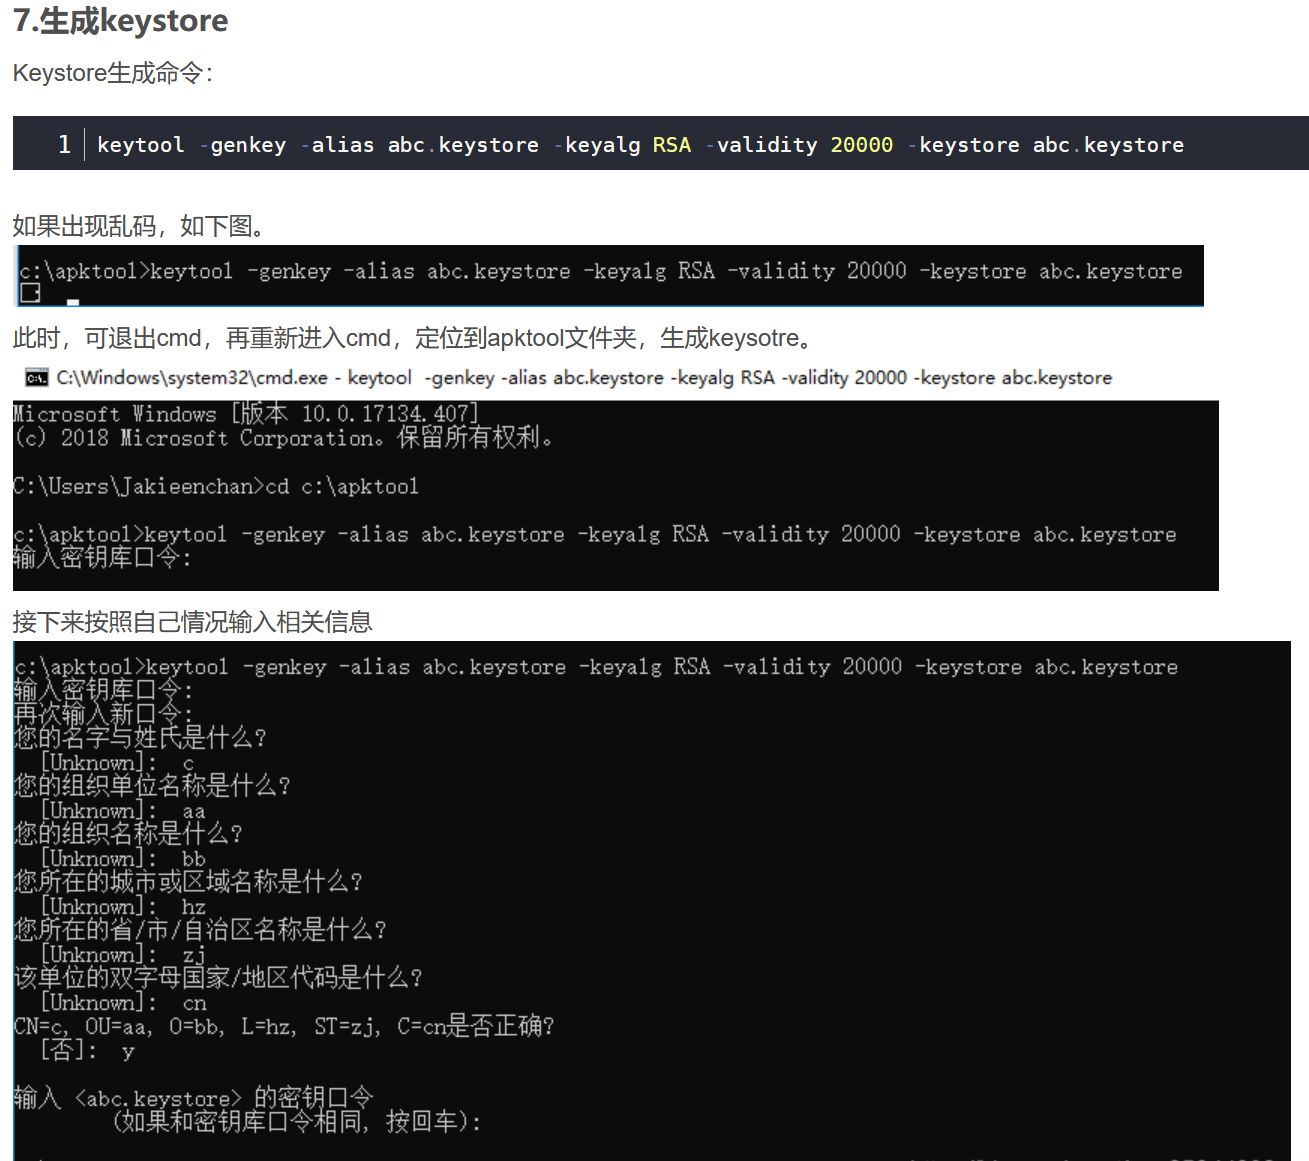The image size is (1309, 1161).
Task: Open the first garbled-output terminal screenshot
Action: point(608,275)
